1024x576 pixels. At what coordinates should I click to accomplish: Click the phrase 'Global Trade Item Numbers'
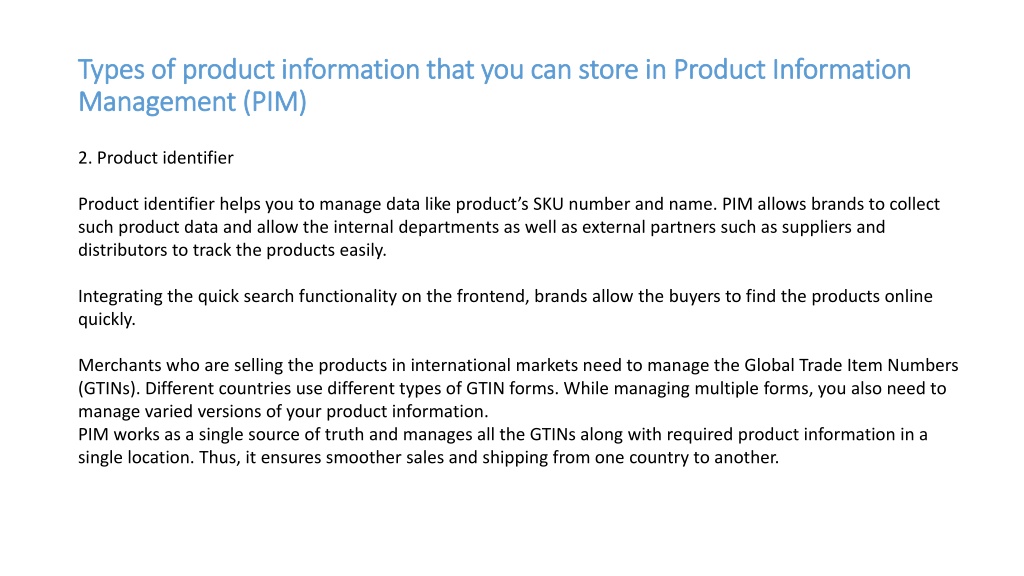(x=851, y=365)
